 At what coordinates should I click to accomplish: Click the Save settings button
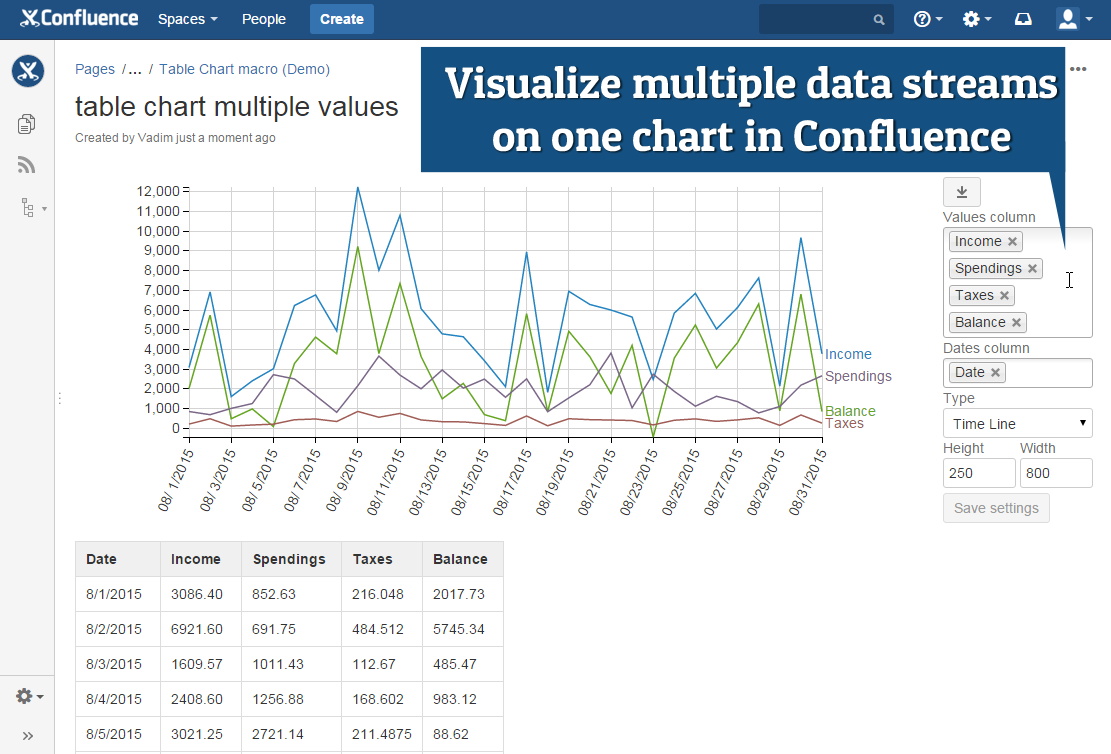[x=995, y=507]
